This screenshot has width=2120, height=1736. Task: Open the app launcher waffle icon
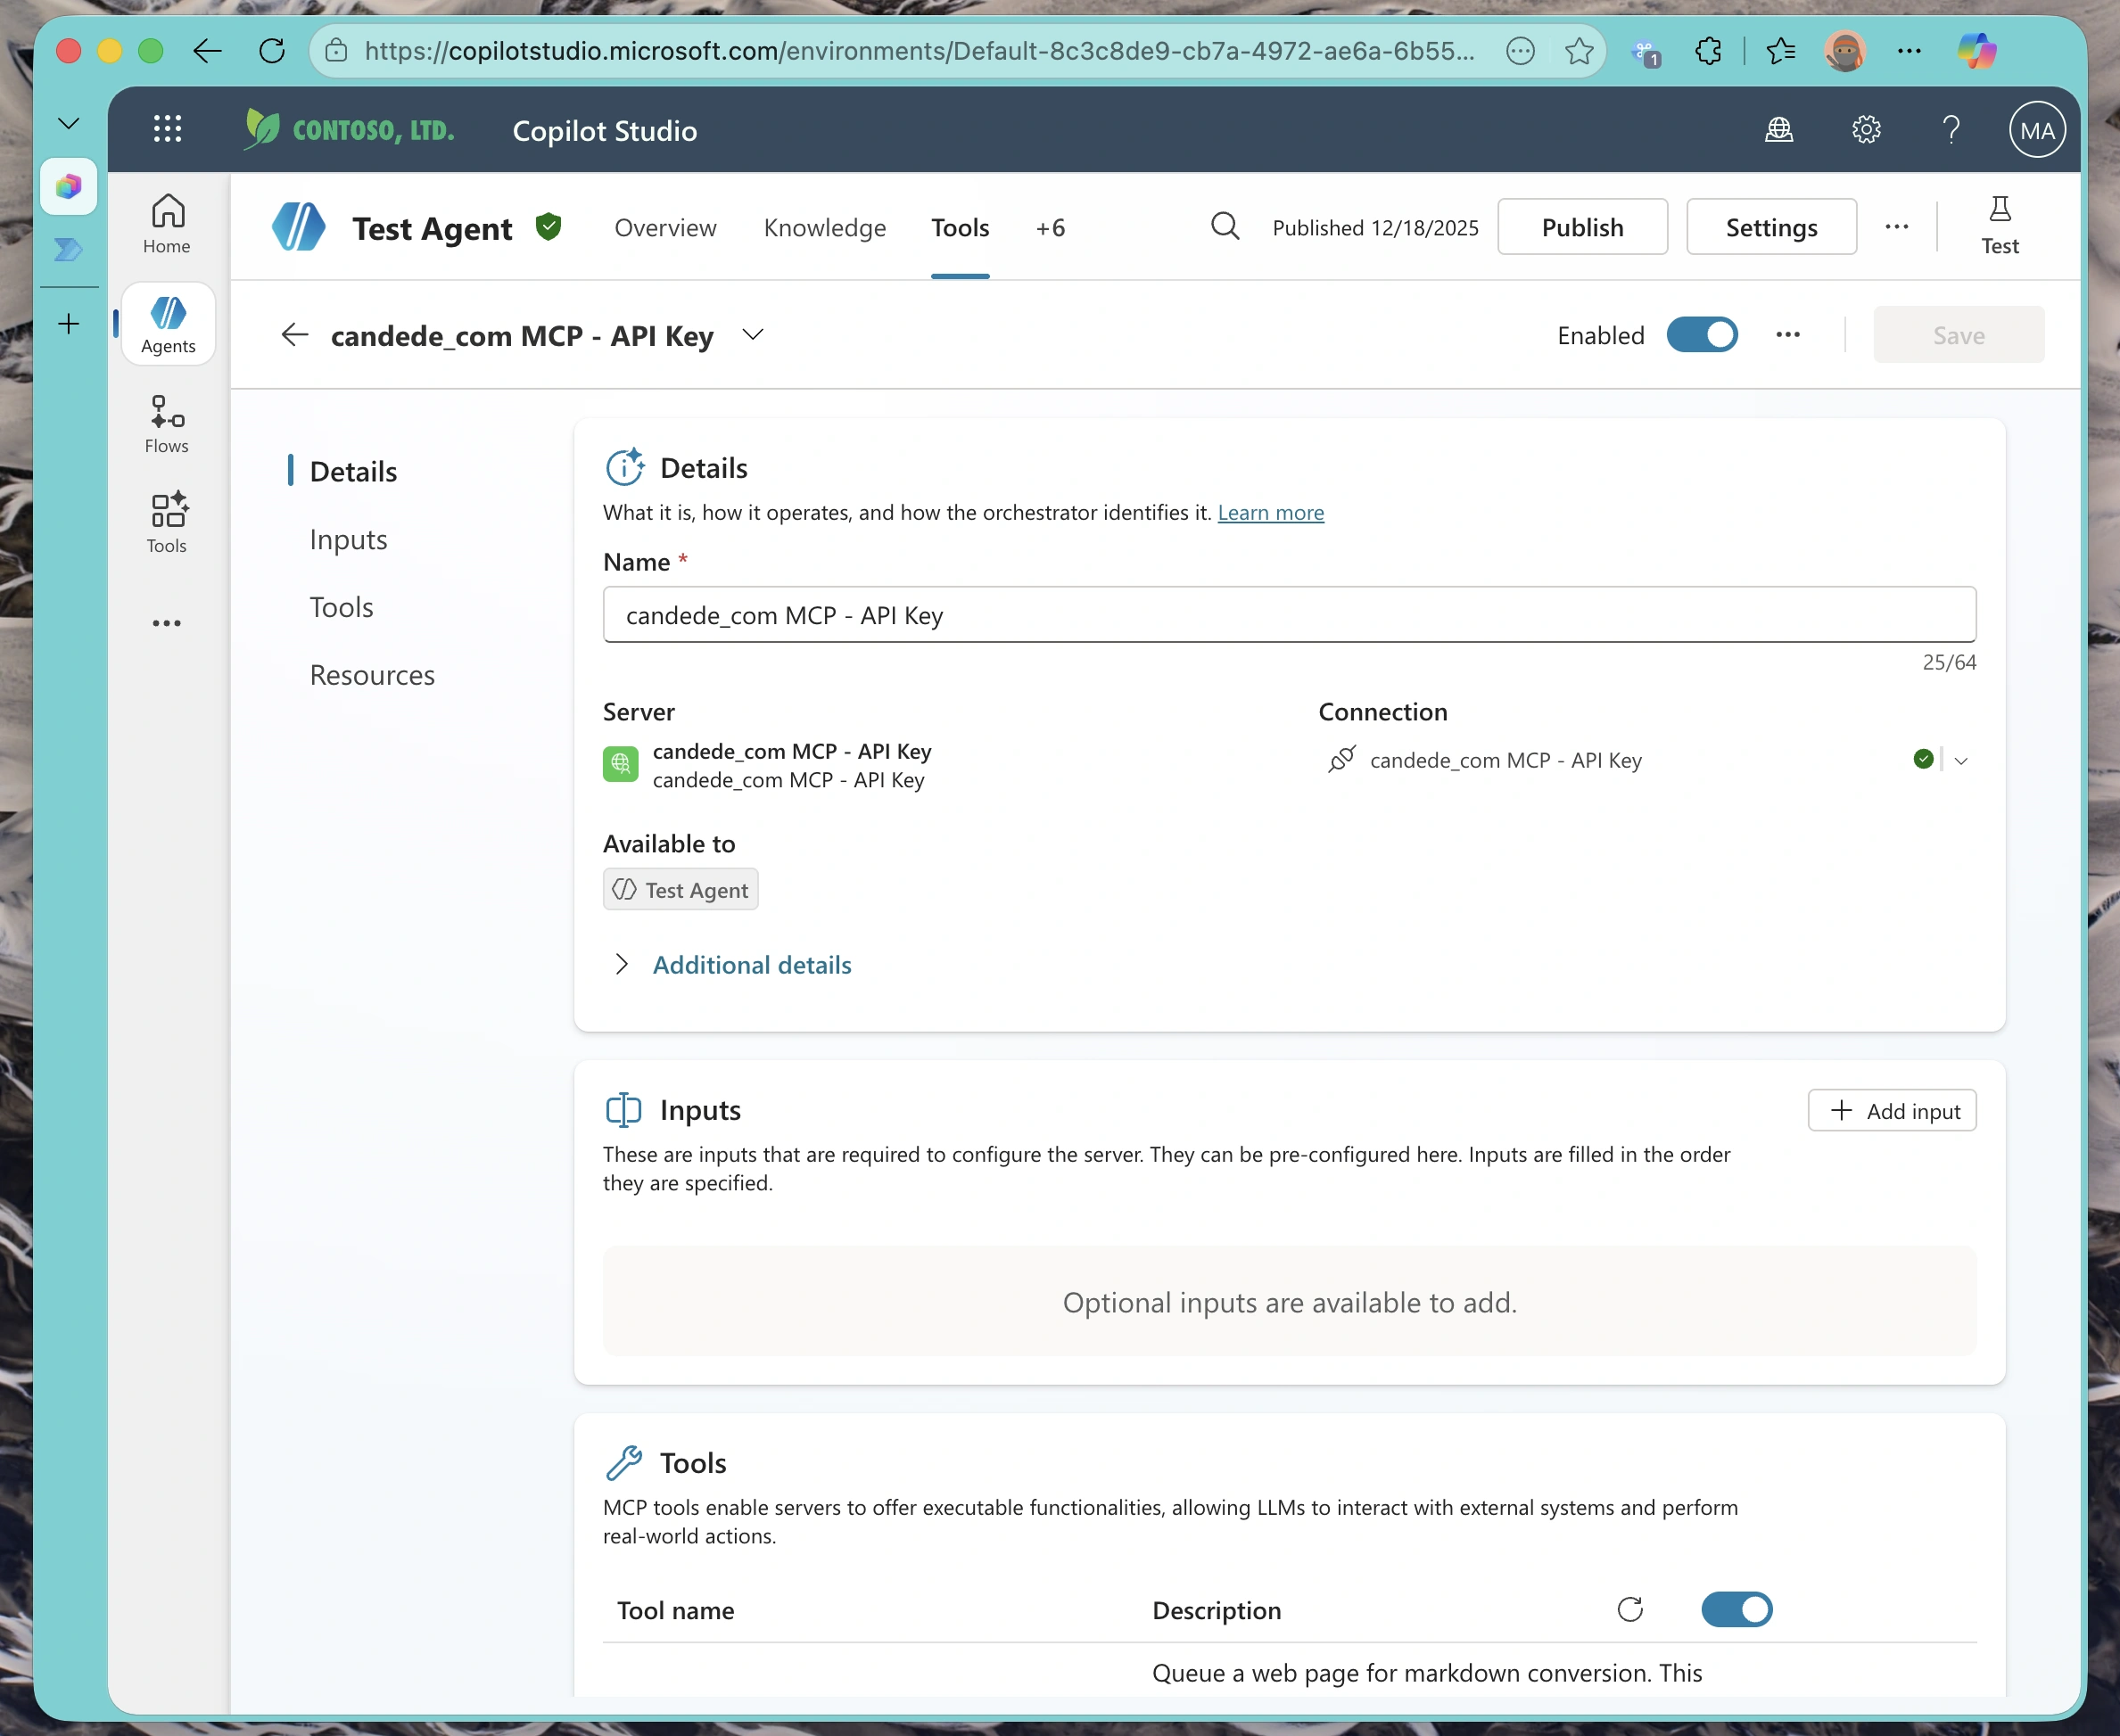167,128
